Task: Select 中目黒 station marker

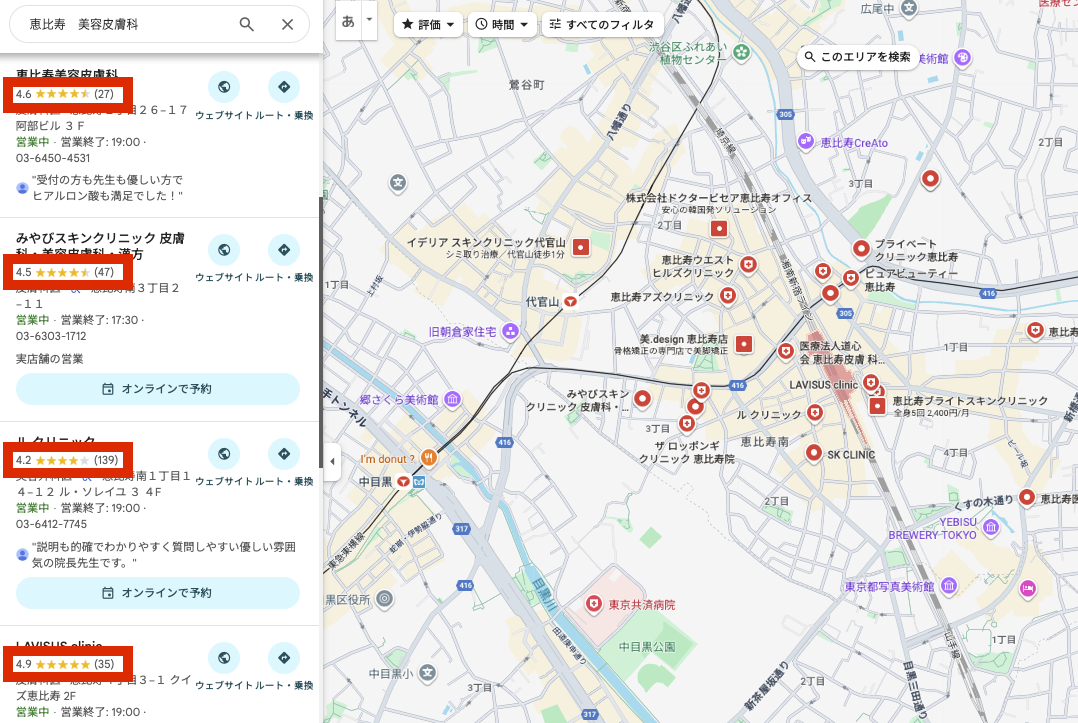Action: click(404, 482)
